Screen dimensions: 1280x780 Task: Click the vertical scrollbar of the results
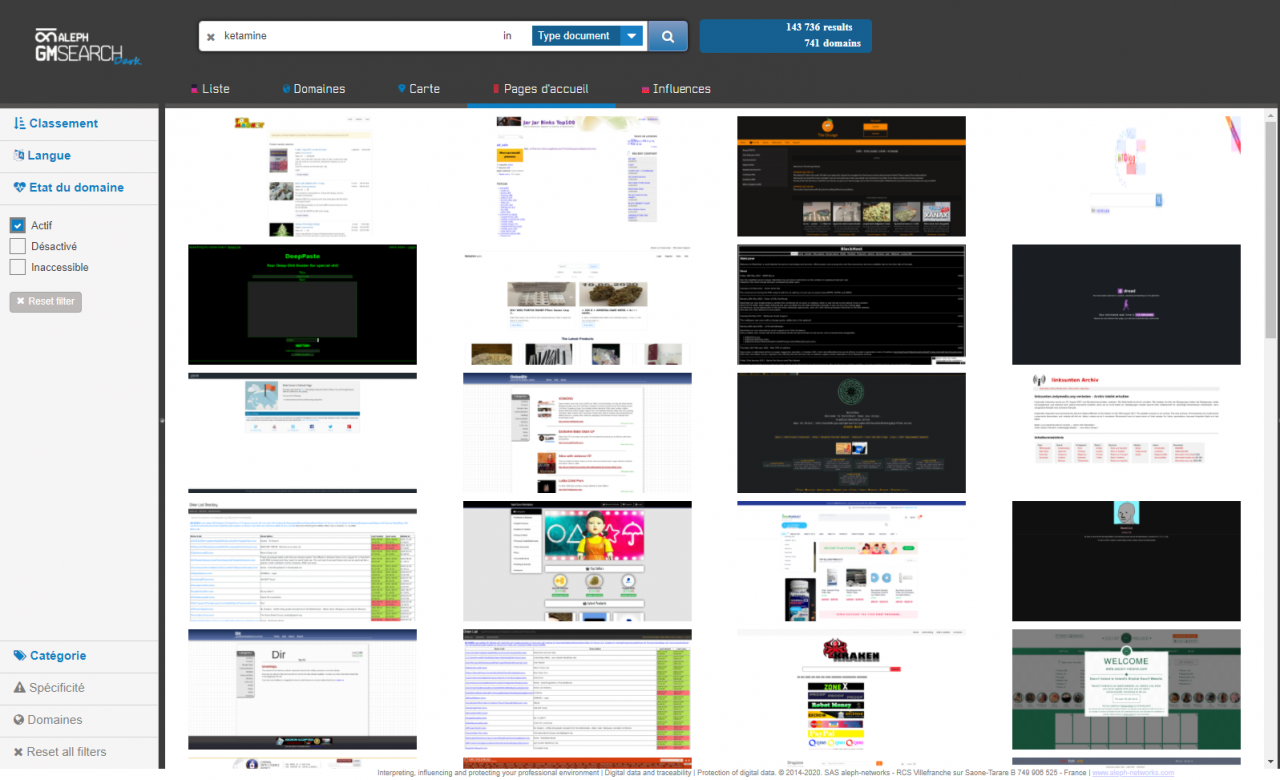pos(1271,230)
